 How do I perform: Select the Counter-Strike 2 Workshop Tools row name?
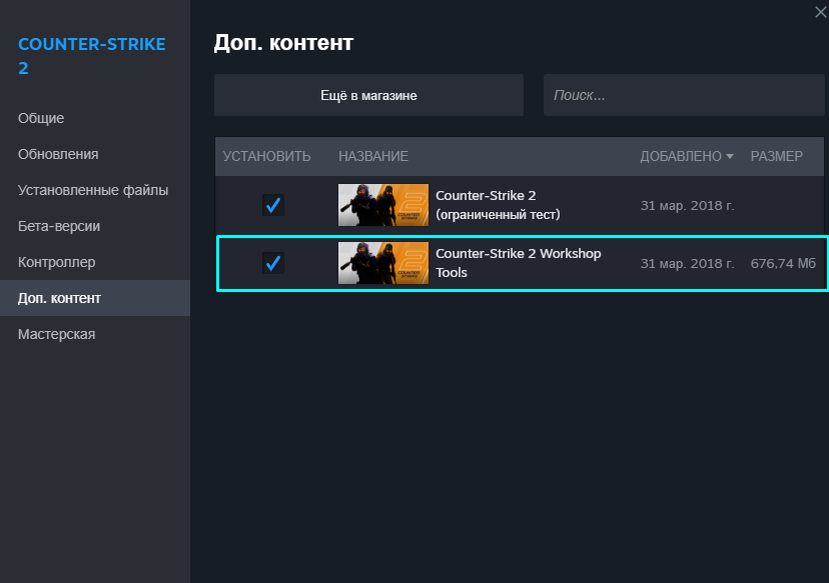tap(518, 263)
